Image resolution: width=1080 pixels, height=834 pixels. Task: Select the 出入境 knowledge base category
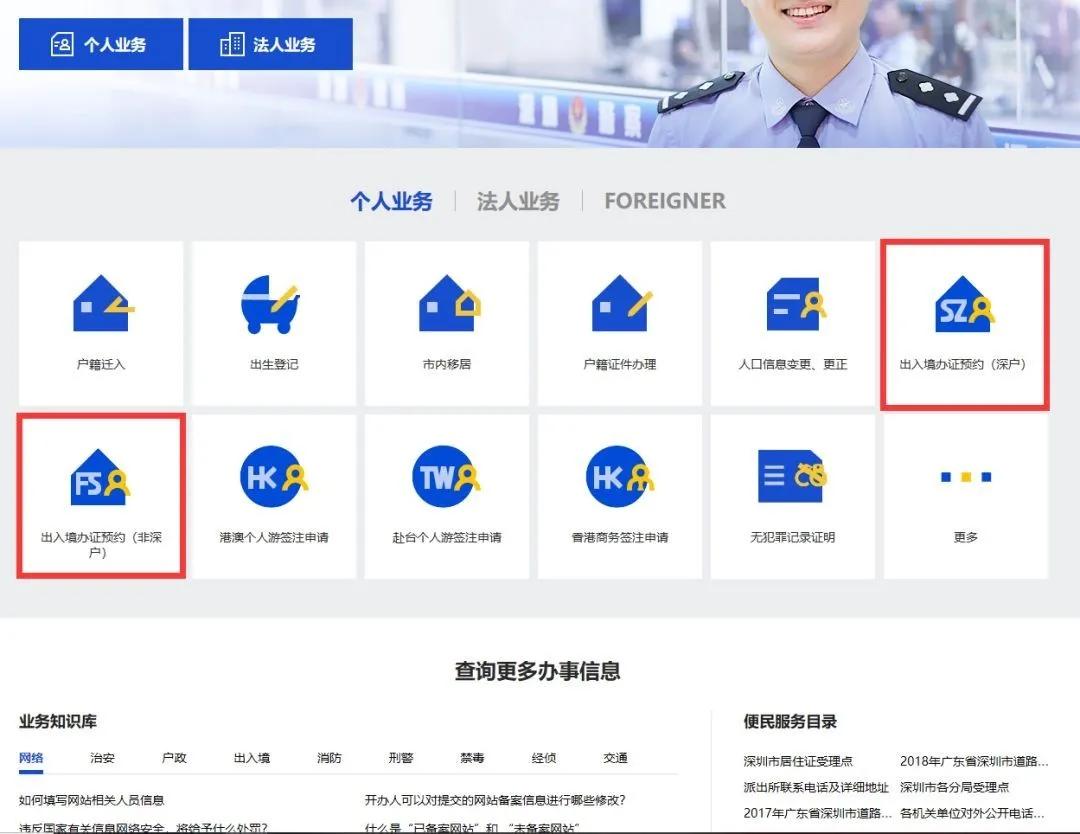[252, 758]
